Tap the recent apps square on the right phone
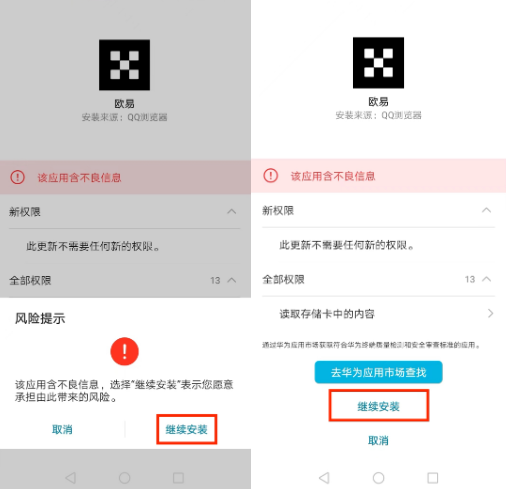The width and height of the screenshot is (512, 489). coord(433,478)
